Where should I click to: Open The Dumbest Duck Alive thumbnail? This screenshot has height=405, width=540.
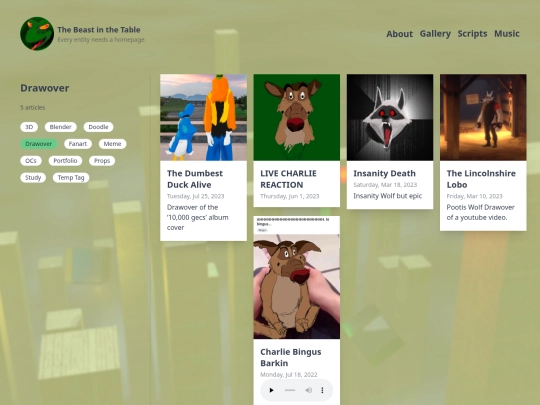coord(204,117)
